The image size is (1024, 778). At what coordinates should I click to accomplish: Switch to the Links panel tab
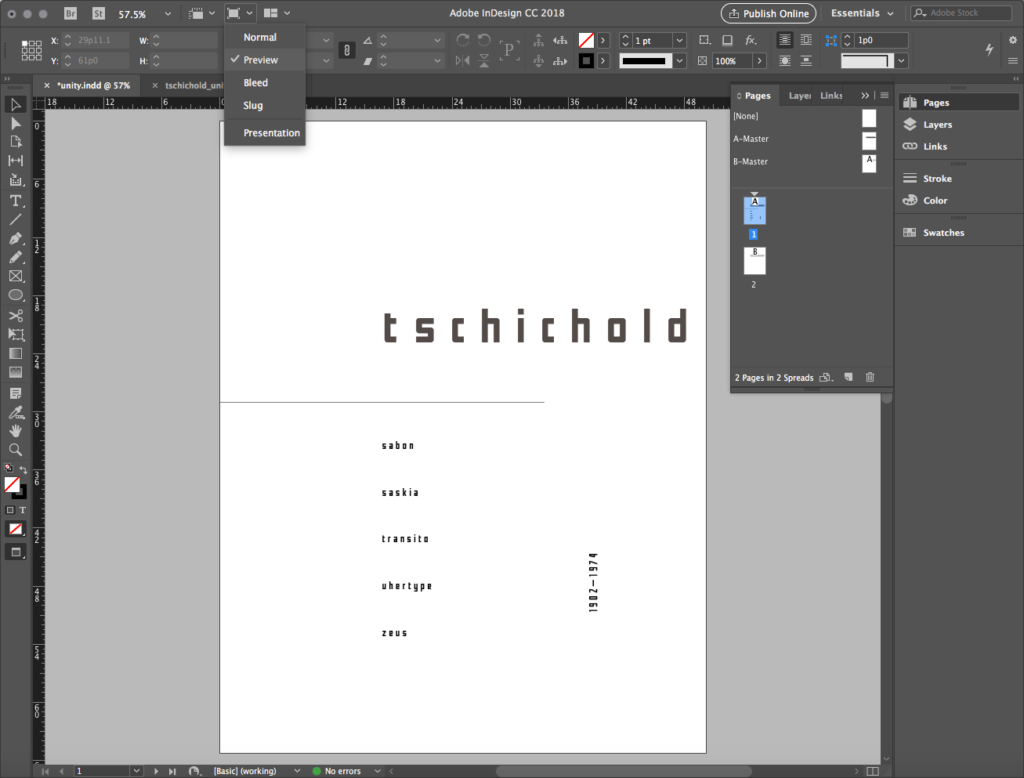(832, 96)
